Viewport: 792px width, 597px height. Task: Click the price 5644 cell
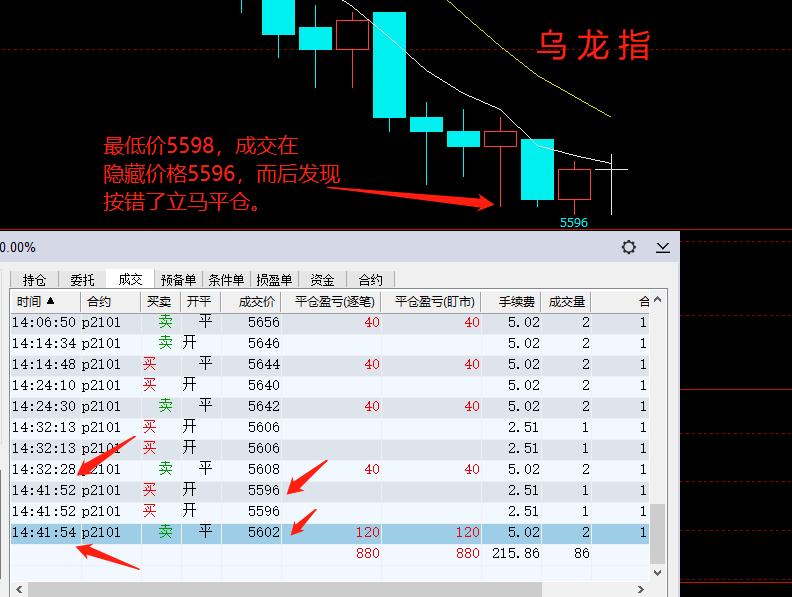pyautogui.click(x=263, y=364)
